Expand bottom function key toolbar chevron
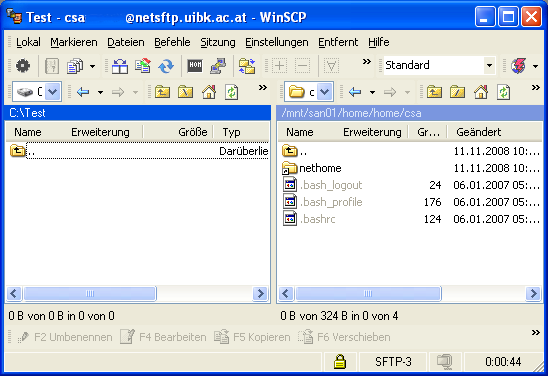Screen dimensions: 548x376 click(535, 332)
